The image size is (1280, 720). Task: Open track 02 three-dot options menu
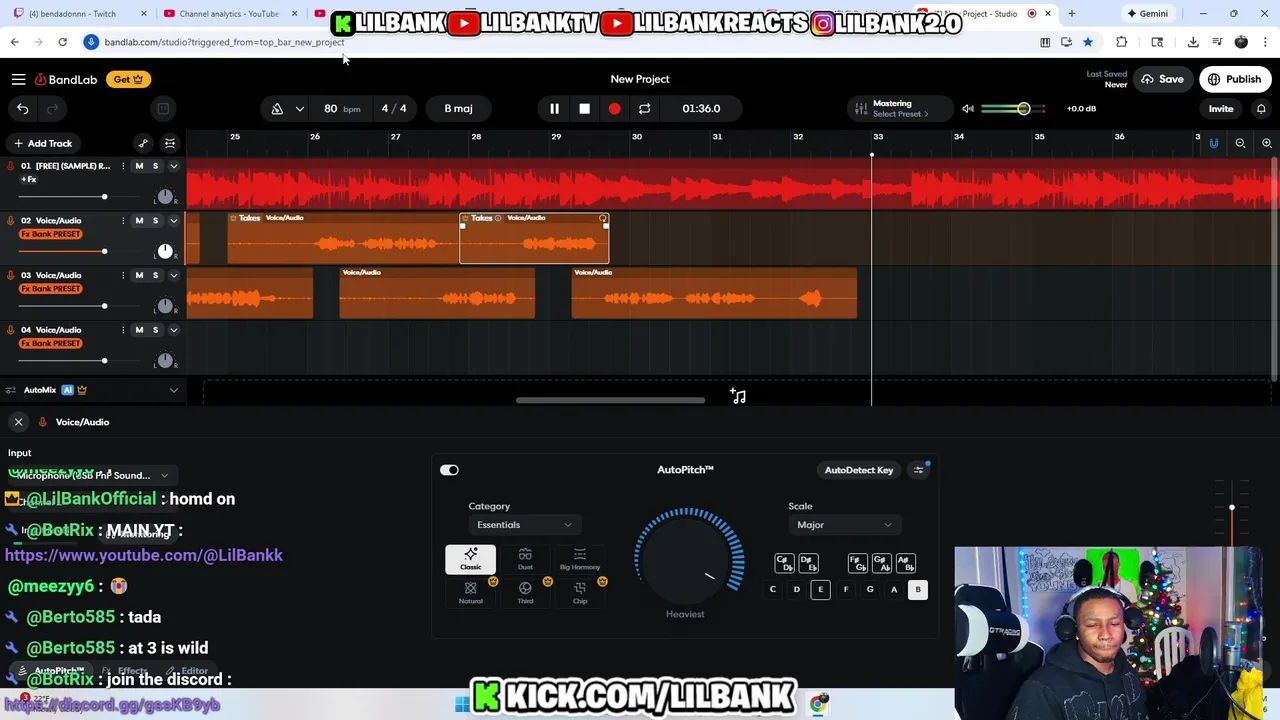[x=123, y=220]
